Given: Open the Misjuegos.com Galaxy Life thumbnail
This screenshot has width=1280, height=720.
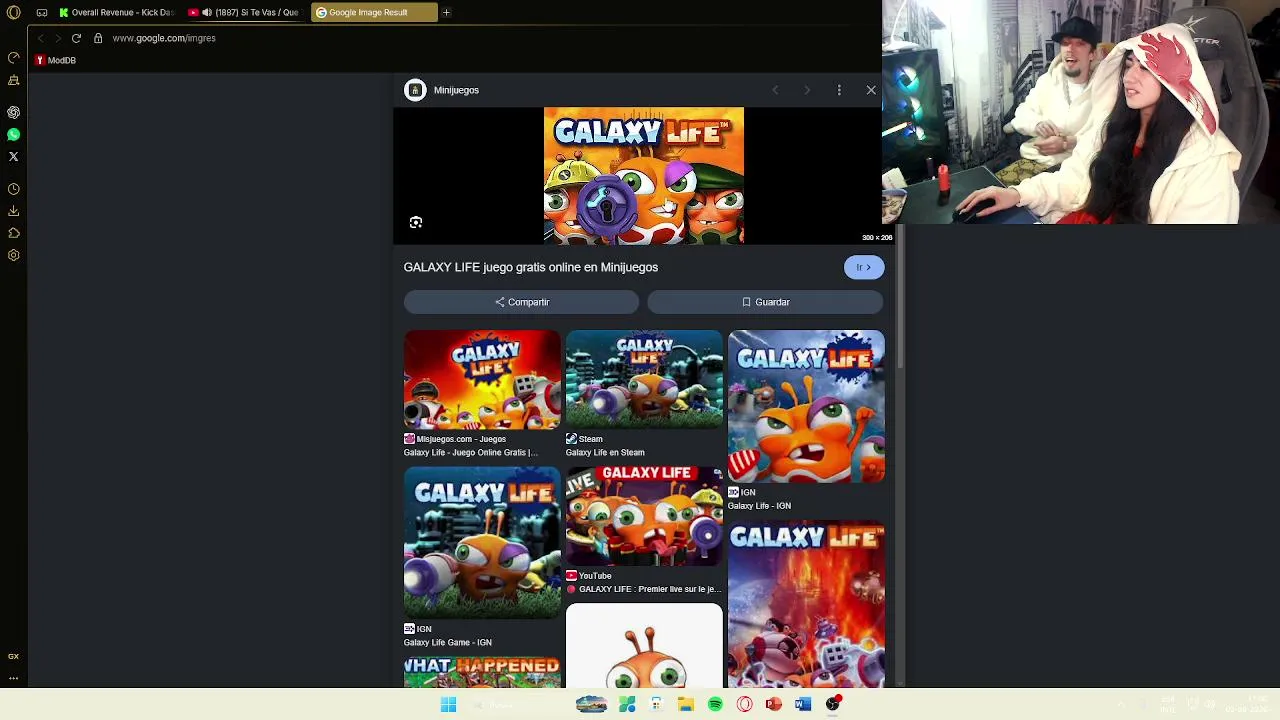Looking at the screenshot, I should 482,380.
